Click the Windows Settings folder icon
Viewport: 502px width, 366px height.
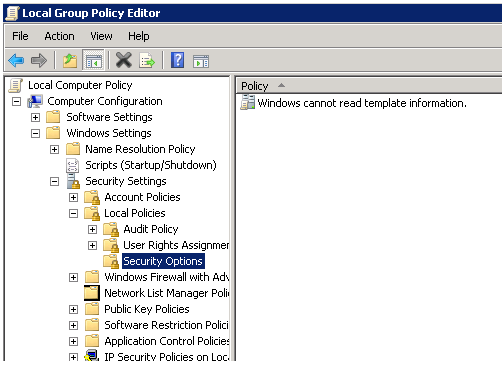53,133
